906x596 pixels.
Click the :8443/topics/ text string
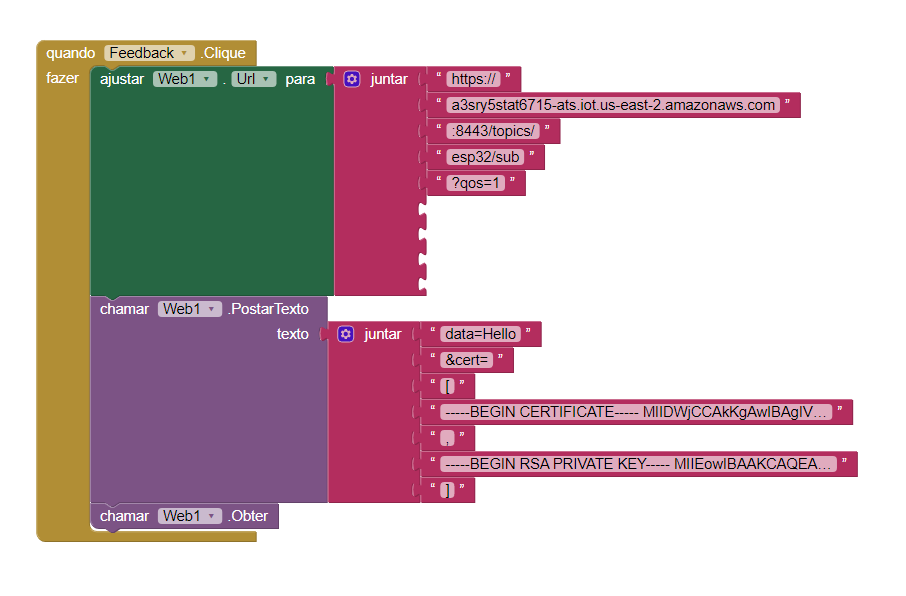pos(494,131)
